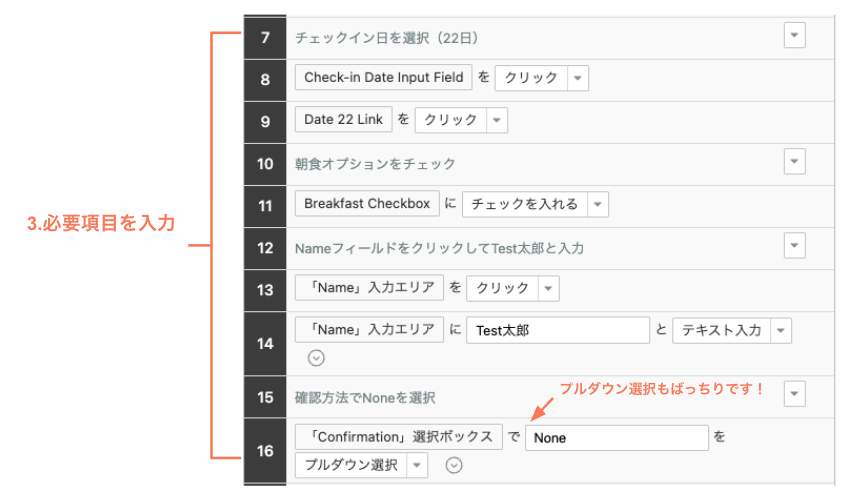Expand the circled chevron in step 16
This screenshot has width=850, height=498.
tap(455, 464)
